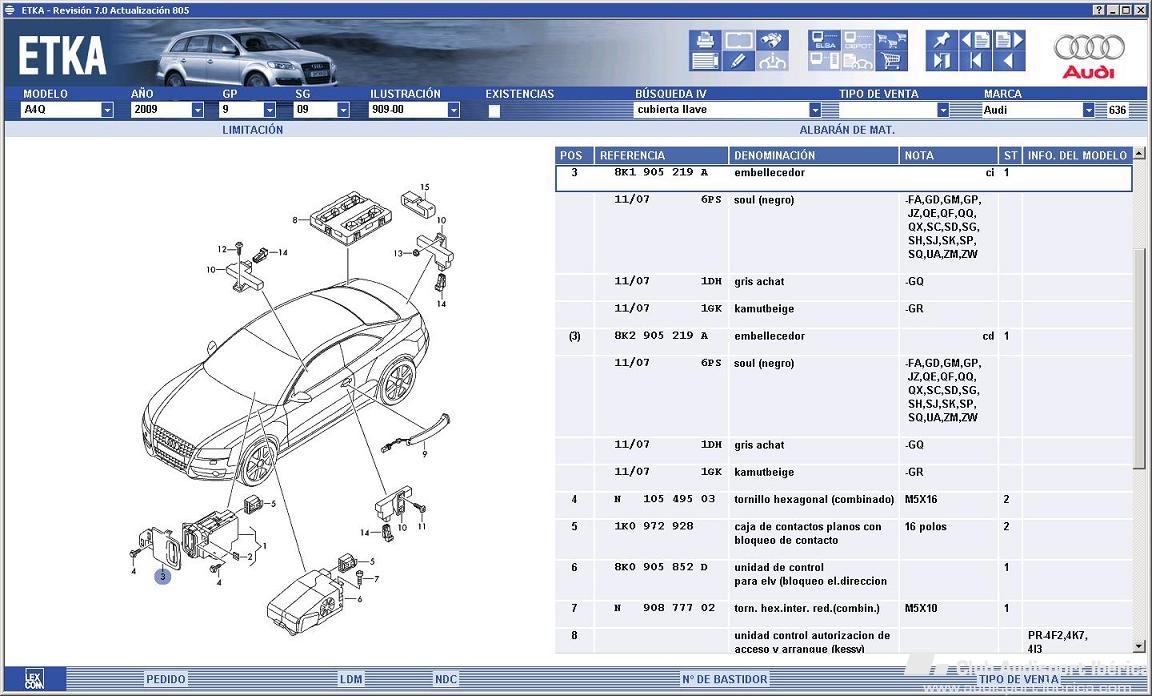
Task: Open the Marca dropdown showing Audi
Action: 1089,110
